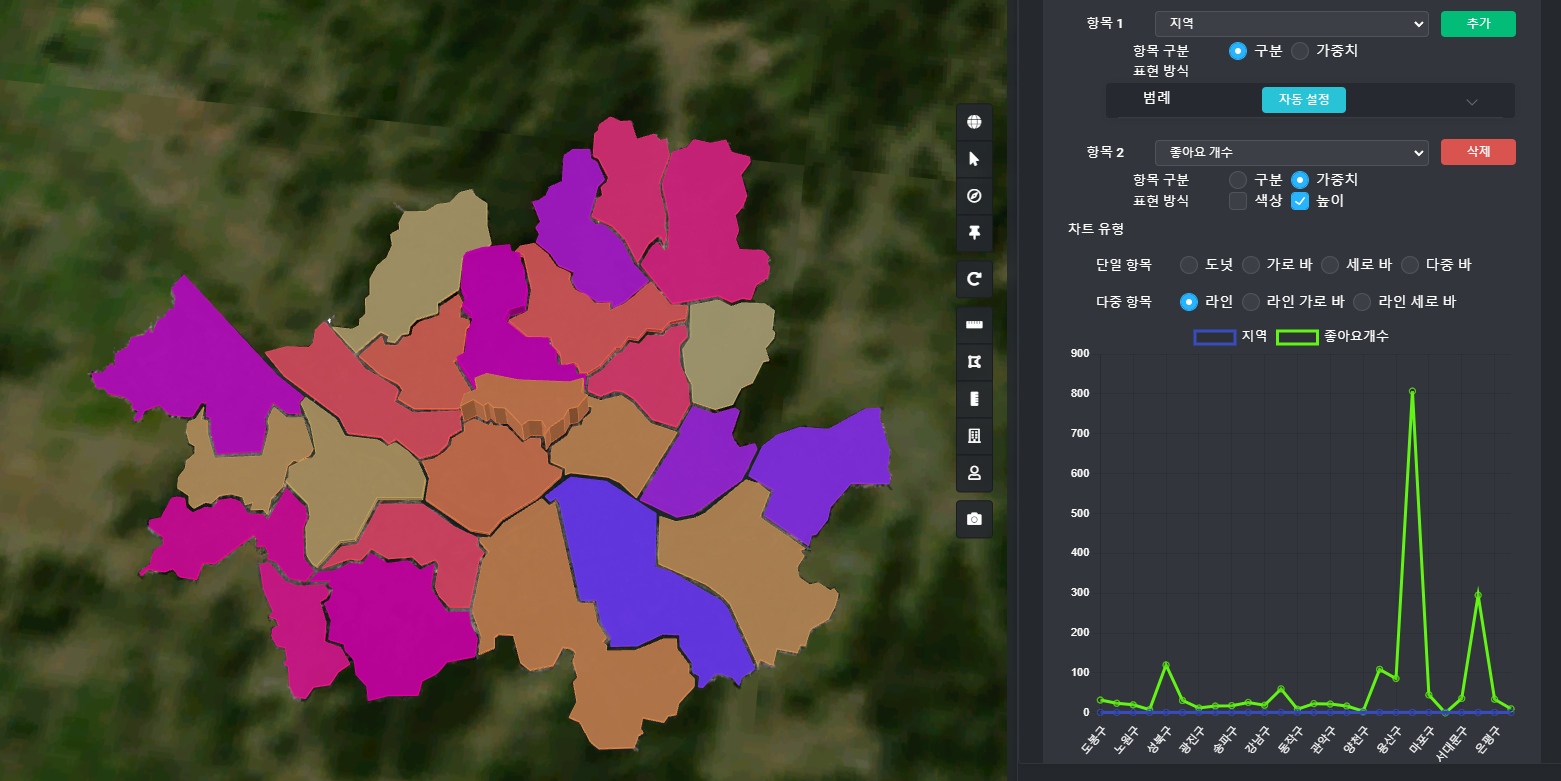Open the 지역 dropdown for 항목 1
This screenshot has width=1561, height=781.
(1291, 24)
